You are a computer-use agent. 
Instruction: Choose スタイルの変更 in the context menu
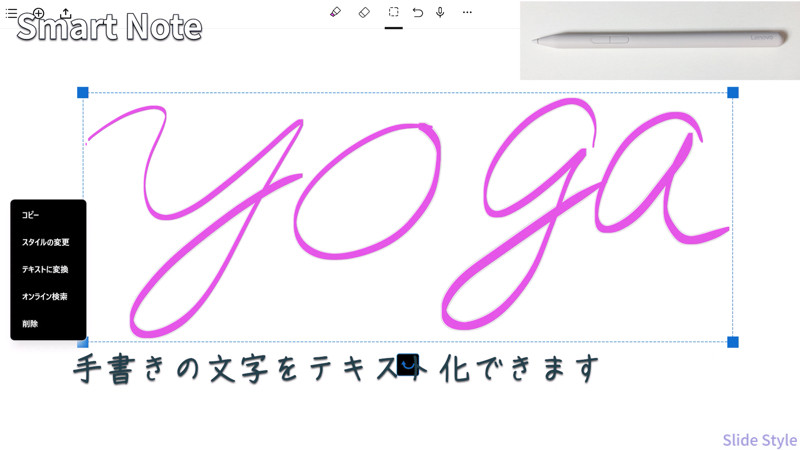click(45, 242)
